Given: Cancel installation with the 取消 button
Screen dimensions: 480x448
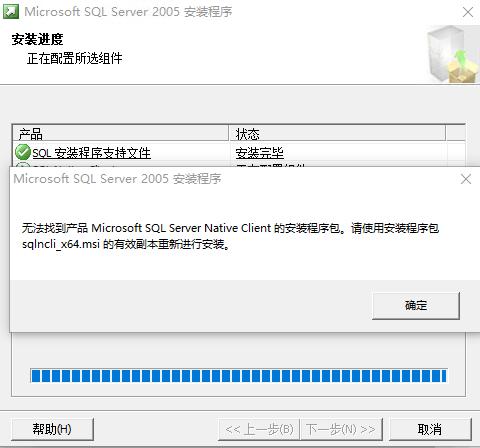Looking at the screenshot, I should click(x=430, y=429).
